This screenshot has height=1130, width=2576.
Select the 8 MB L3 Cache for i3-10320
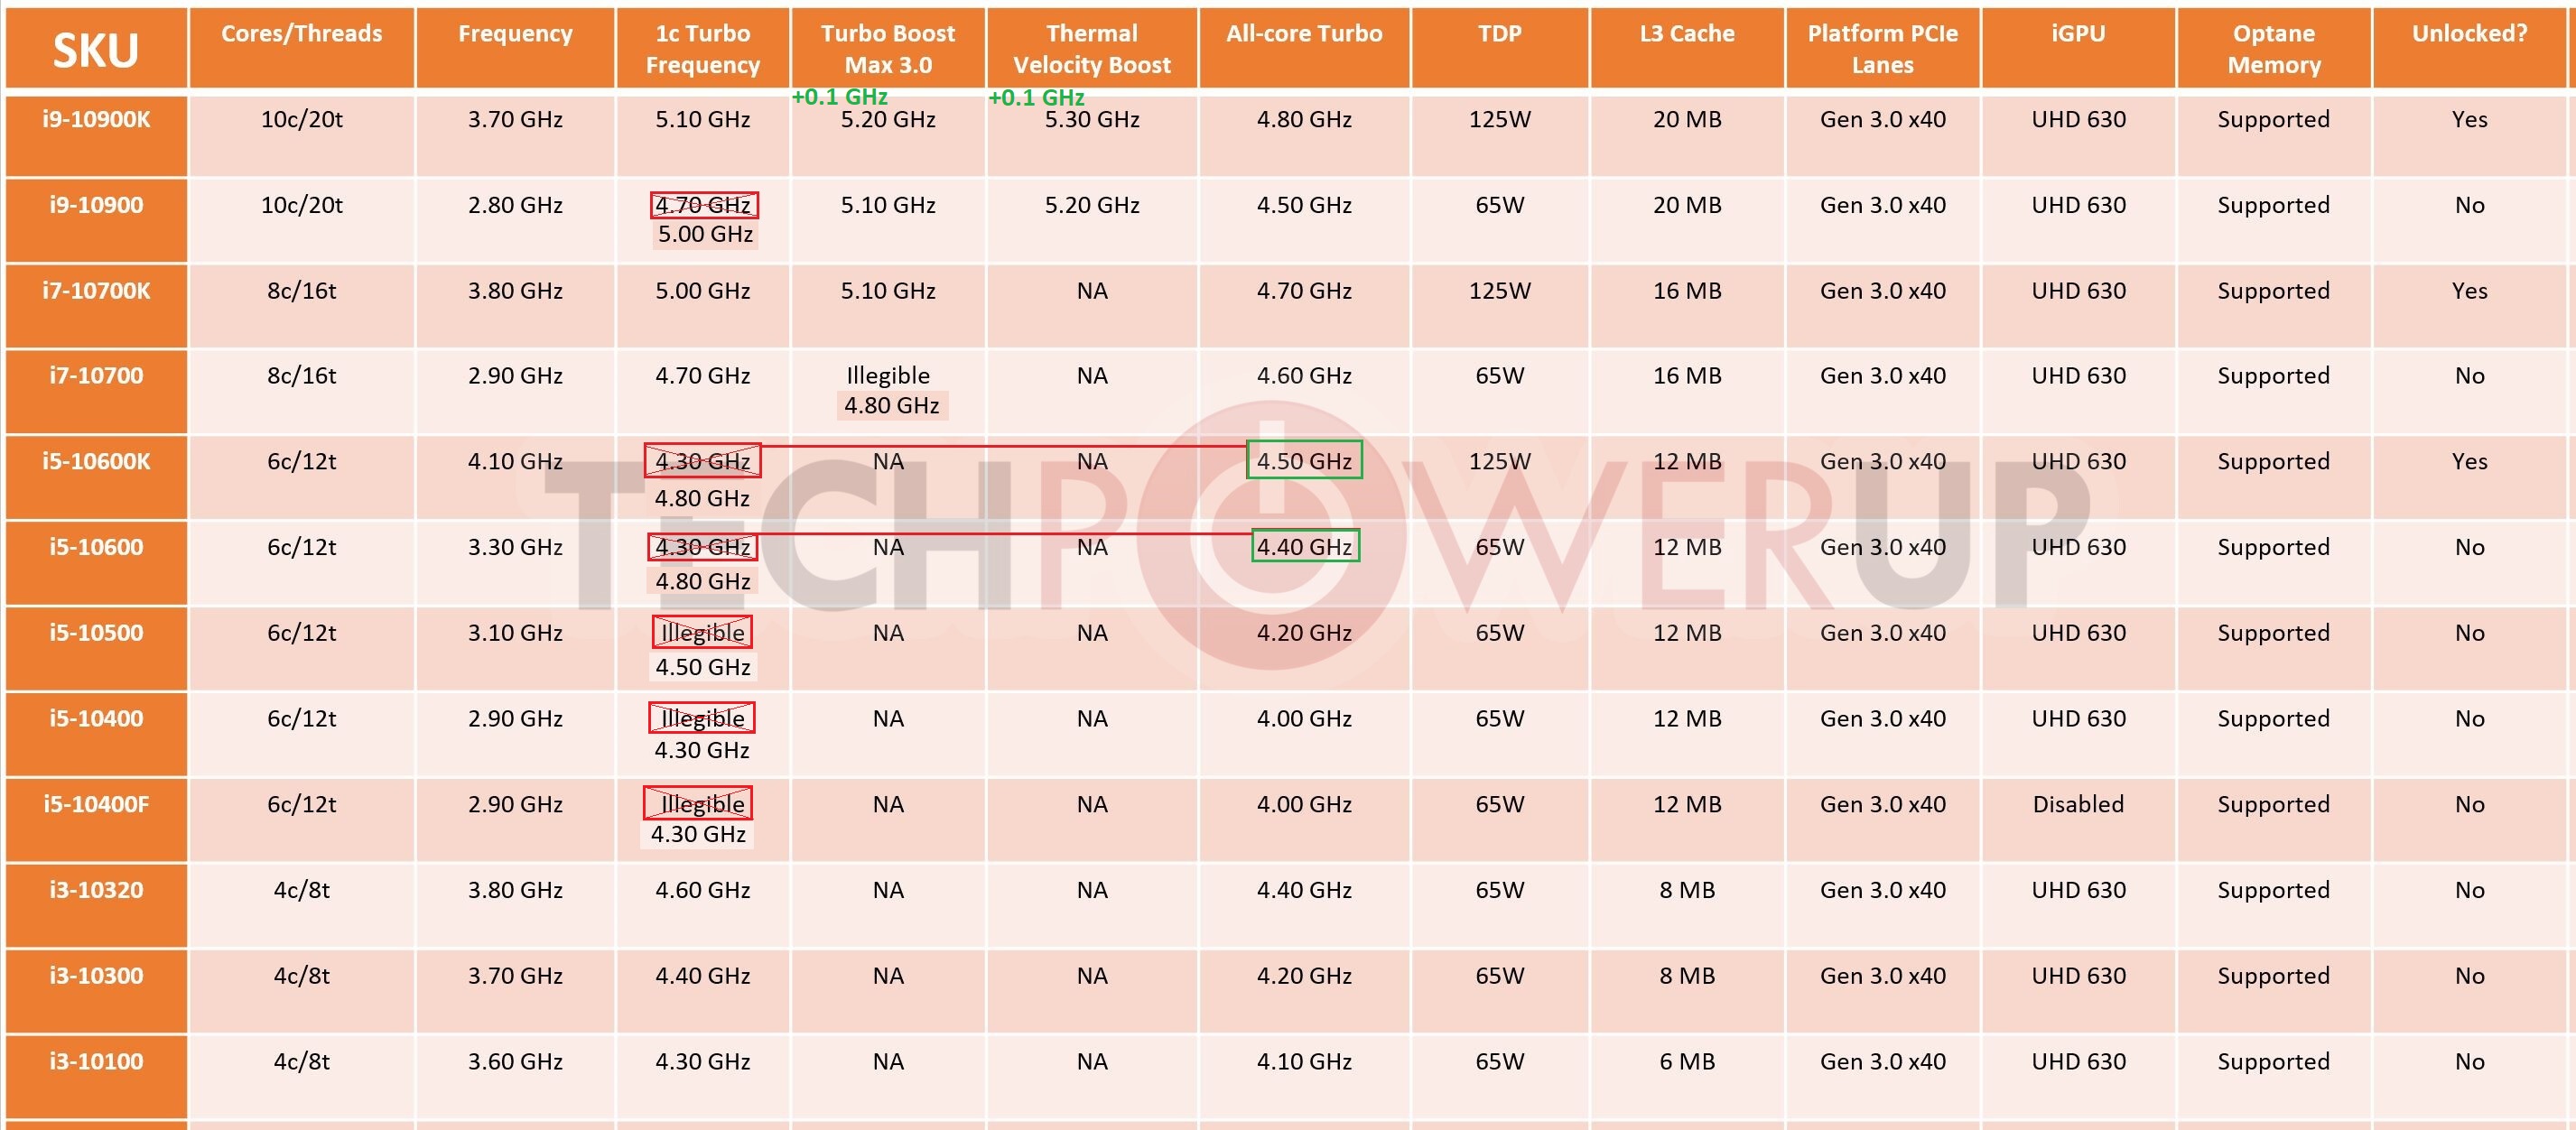[1687, 890]
